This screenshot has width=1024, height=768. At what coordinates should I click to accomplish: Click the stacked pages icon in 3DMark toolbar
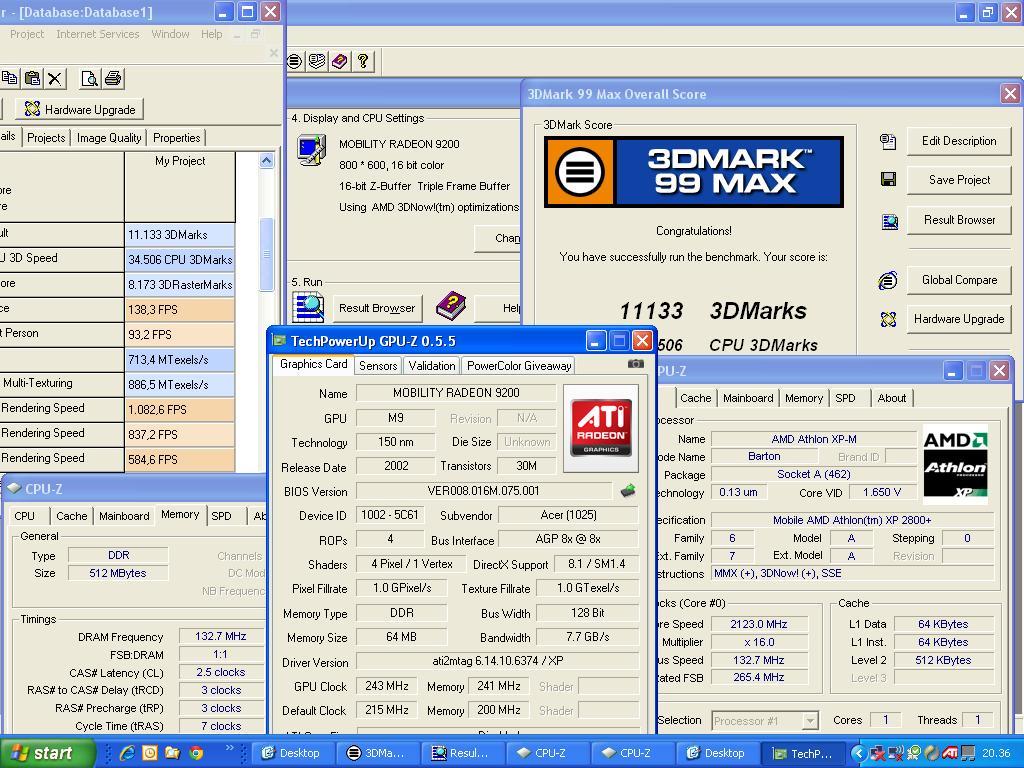317,61
